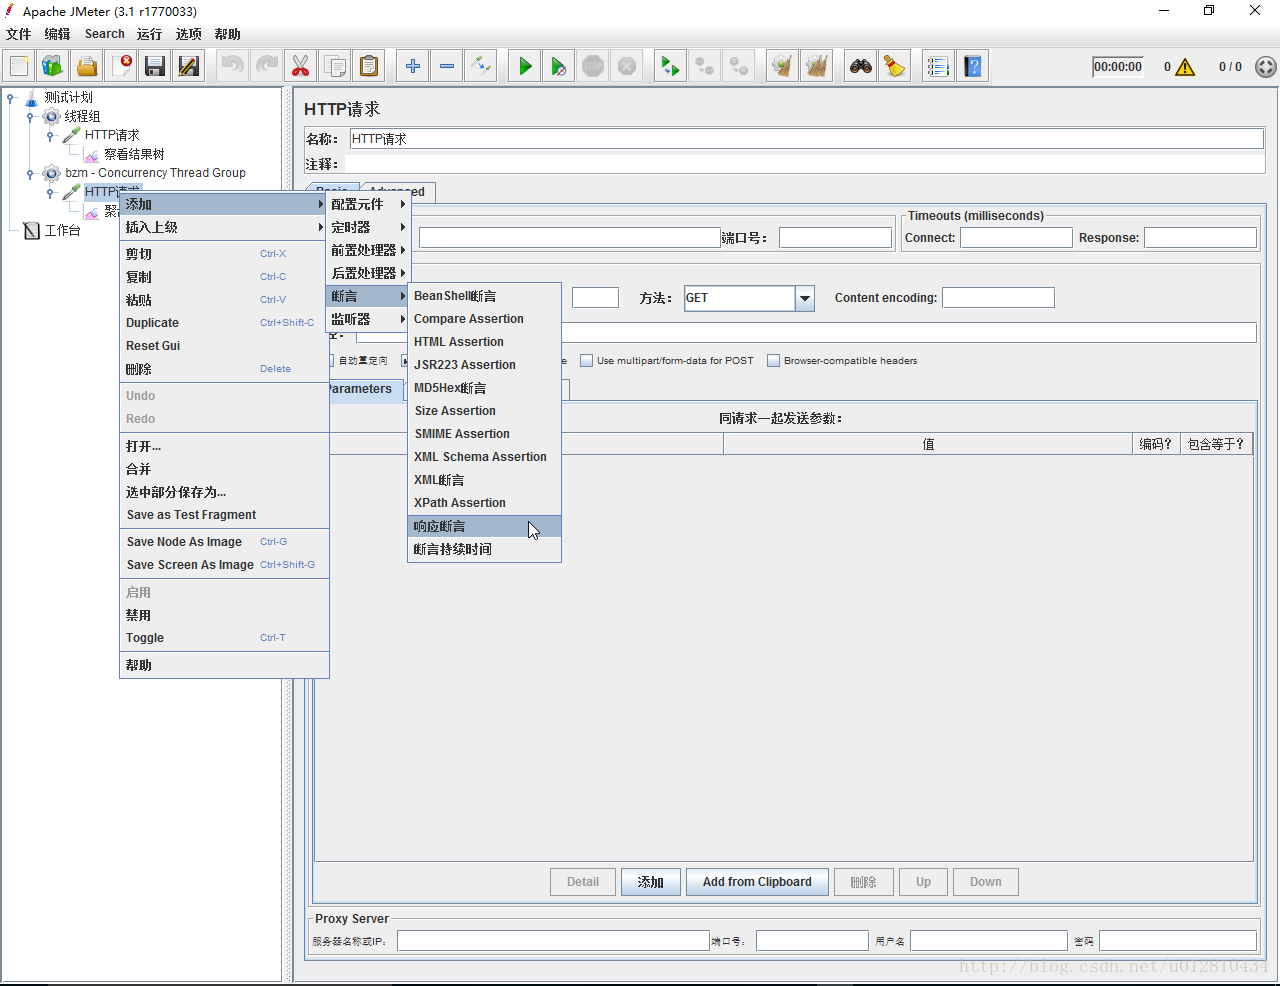Viewport: 1280px width, 986px height.
Task: Collapse the bzm Concurrency Thread Group node
Action: 30,173
